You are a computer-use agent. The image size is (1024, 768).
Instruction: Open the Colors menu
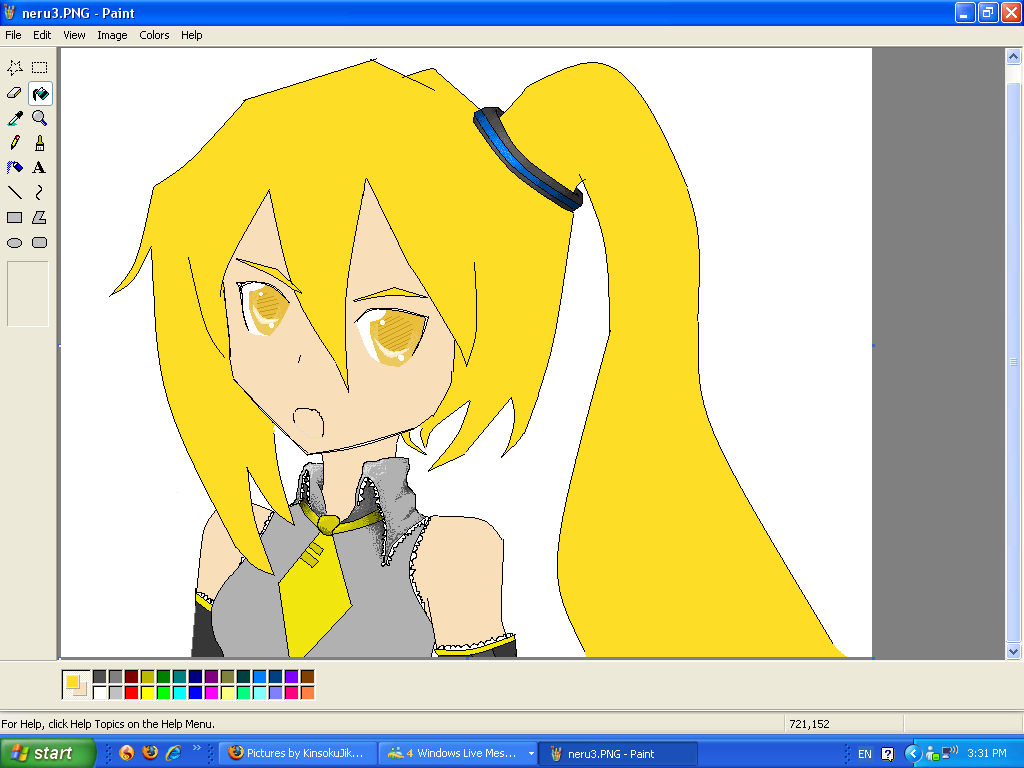[154, 35]
